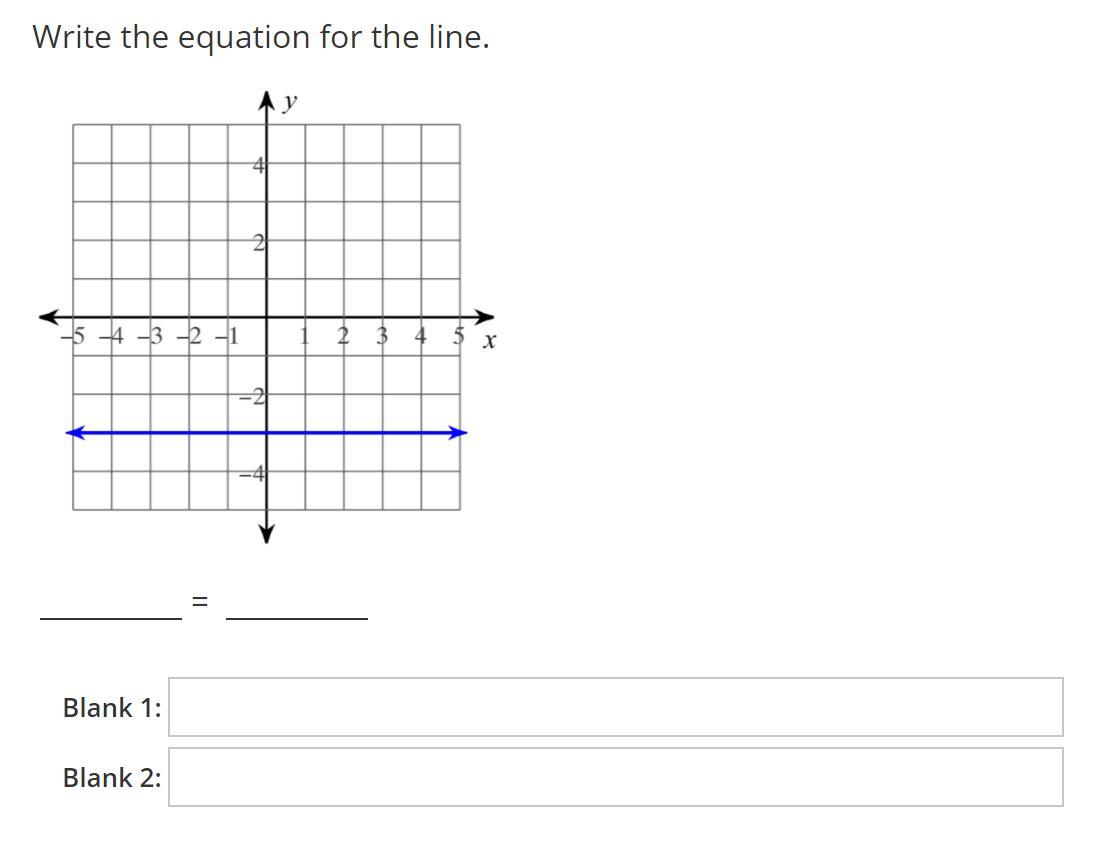The image size is (1107, 856).
Task: Click the 'Write the equation for the line' text
Action: [261, 37]
